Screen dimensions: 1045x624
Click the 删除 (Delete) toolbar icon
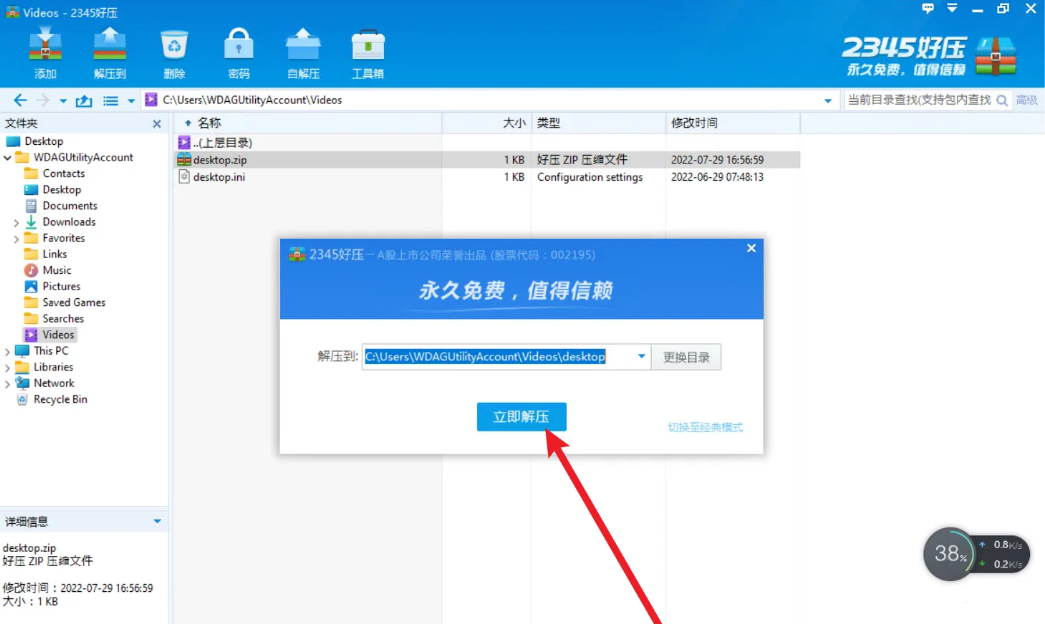point(174,52)
